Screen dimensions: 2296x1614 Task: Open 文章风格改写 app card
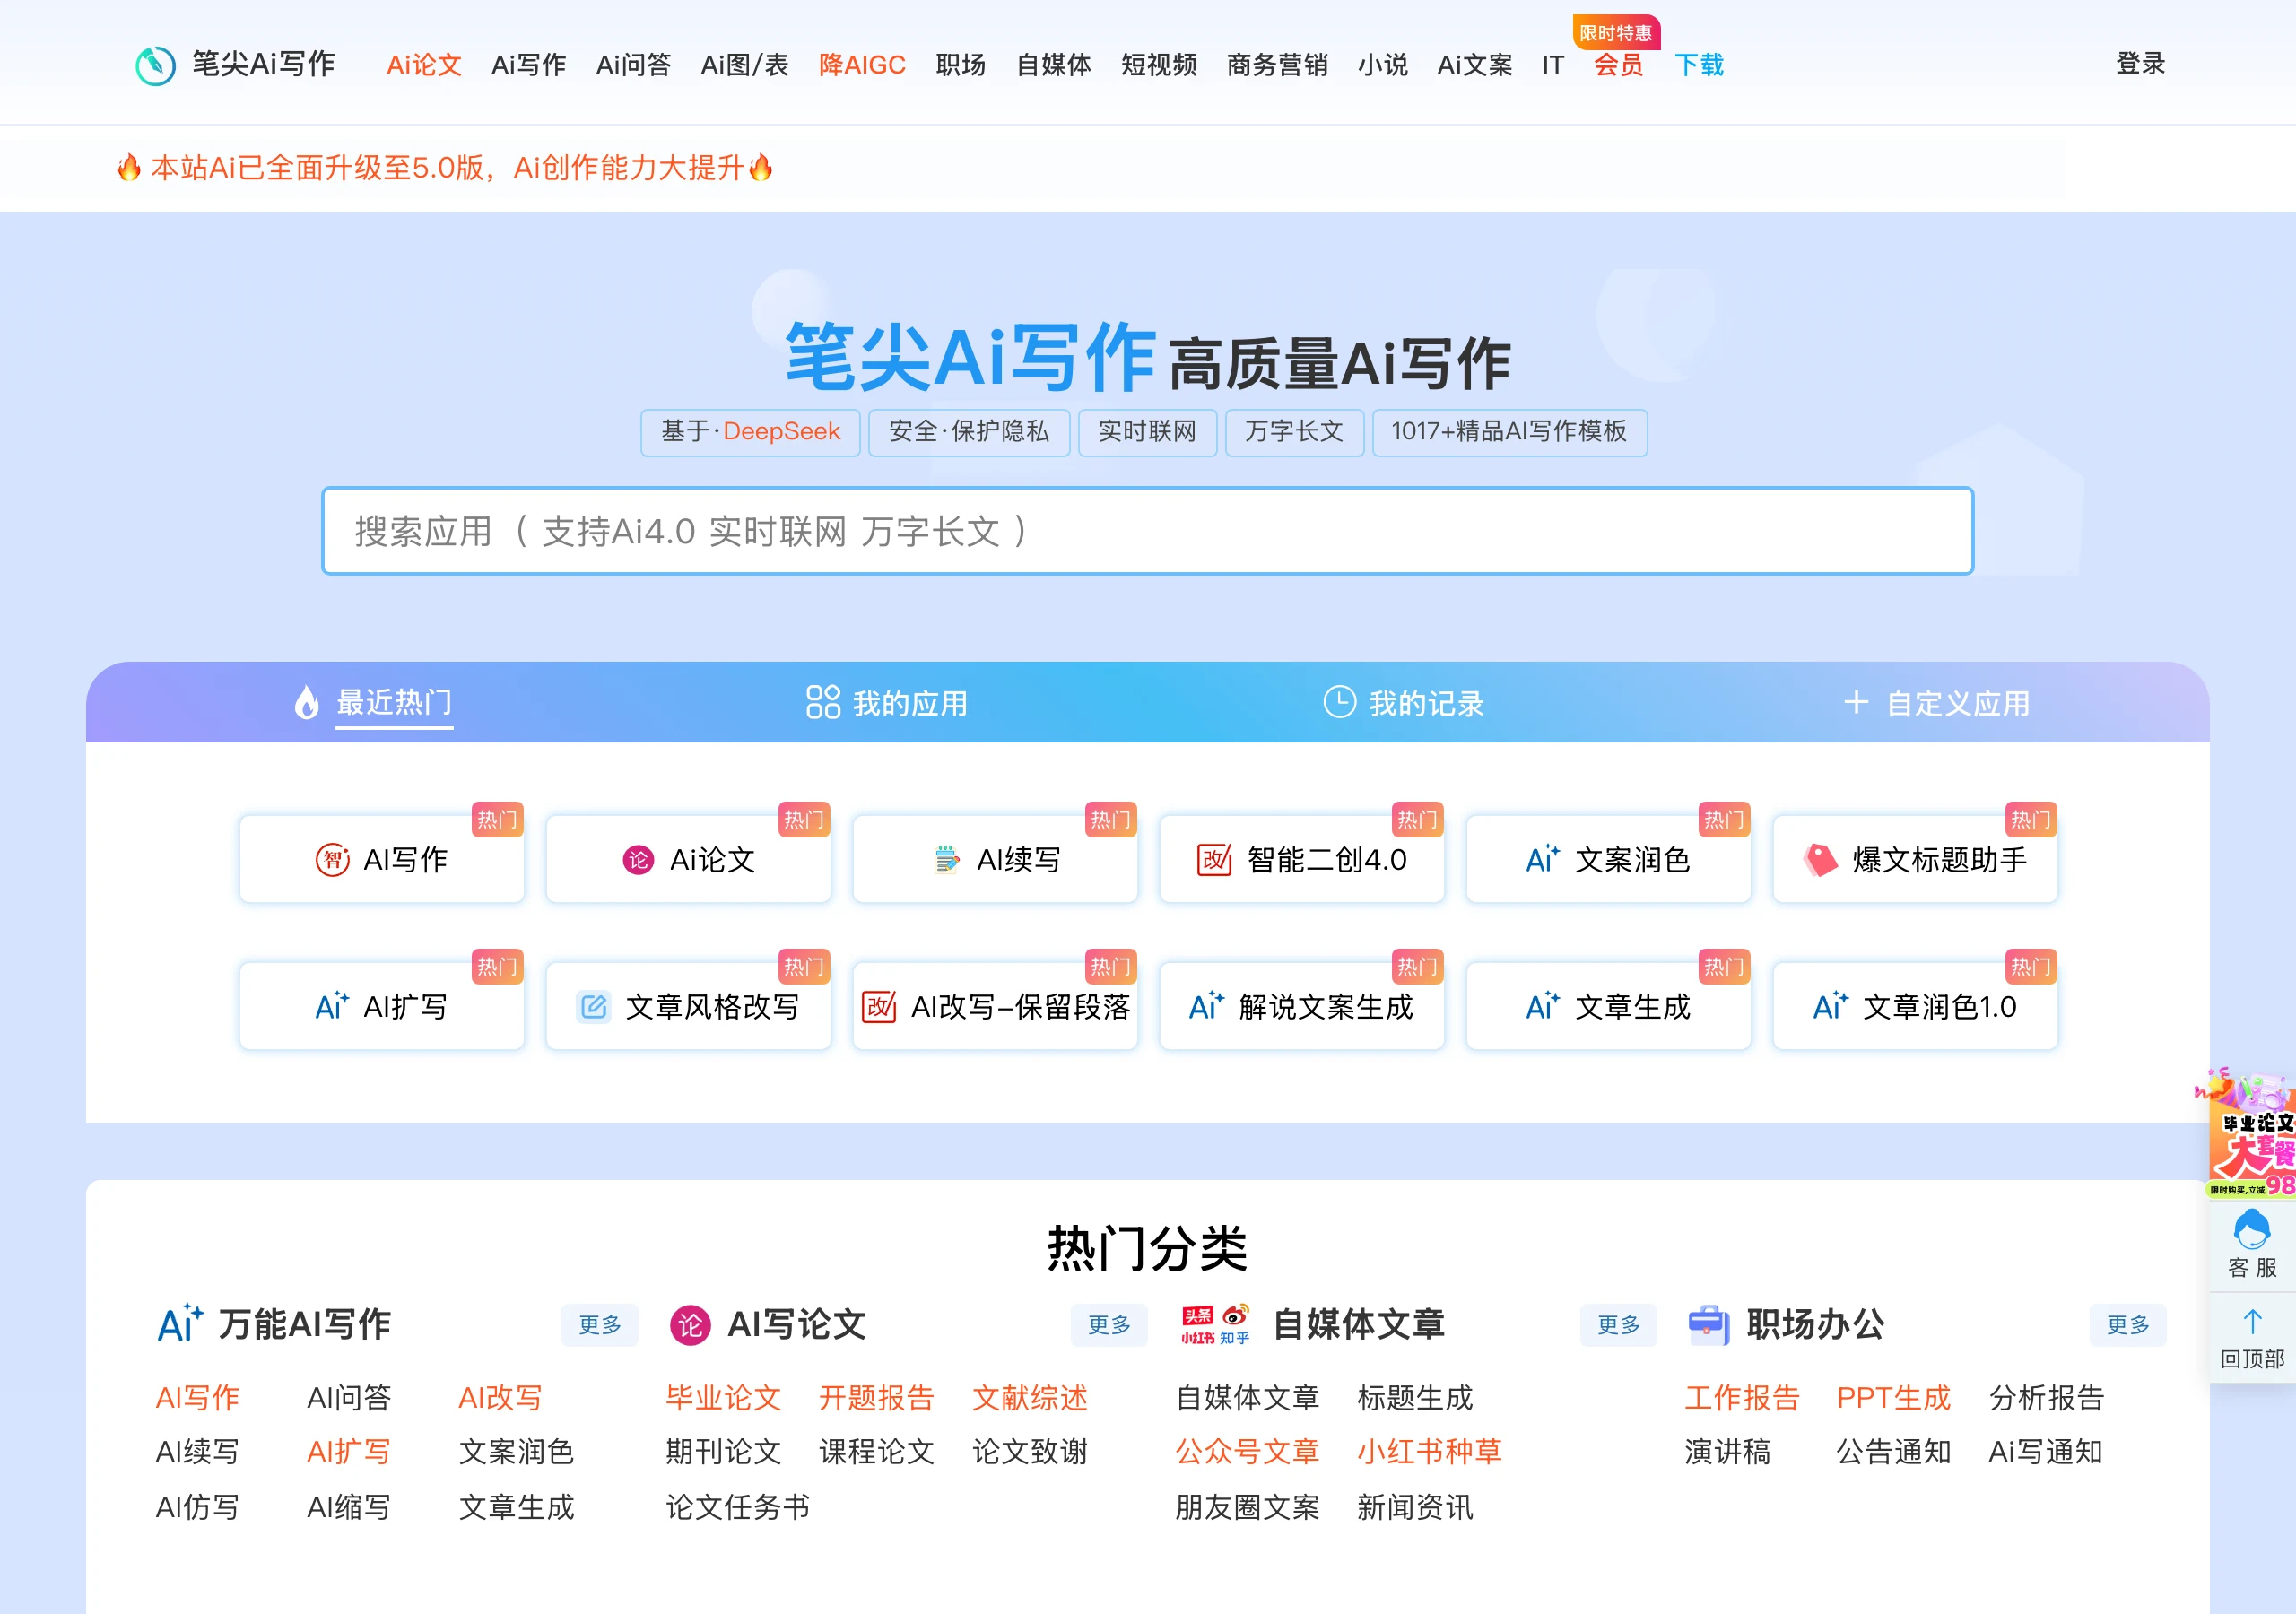[688, 1006]
